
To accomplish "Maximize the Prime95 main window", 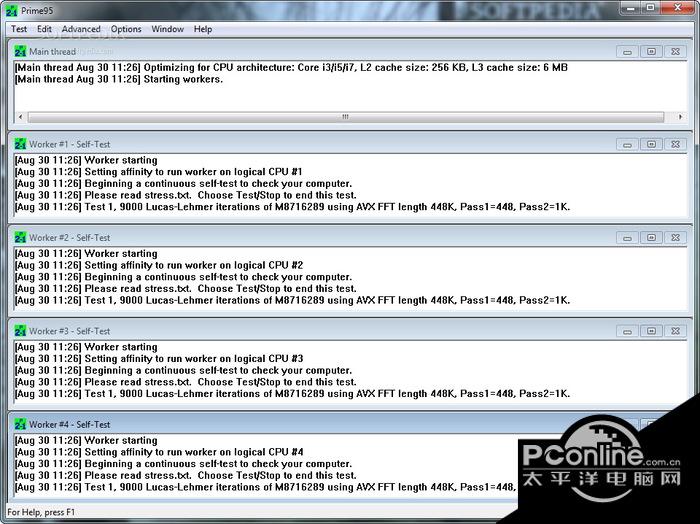I will (651, 8).
